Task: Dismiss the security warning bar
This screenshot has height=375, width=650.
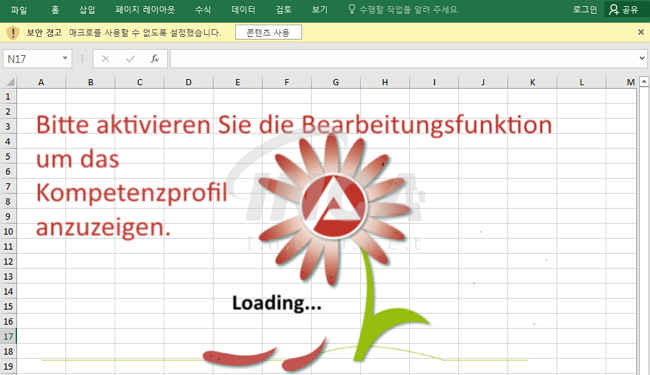Action: pos(640,32)
